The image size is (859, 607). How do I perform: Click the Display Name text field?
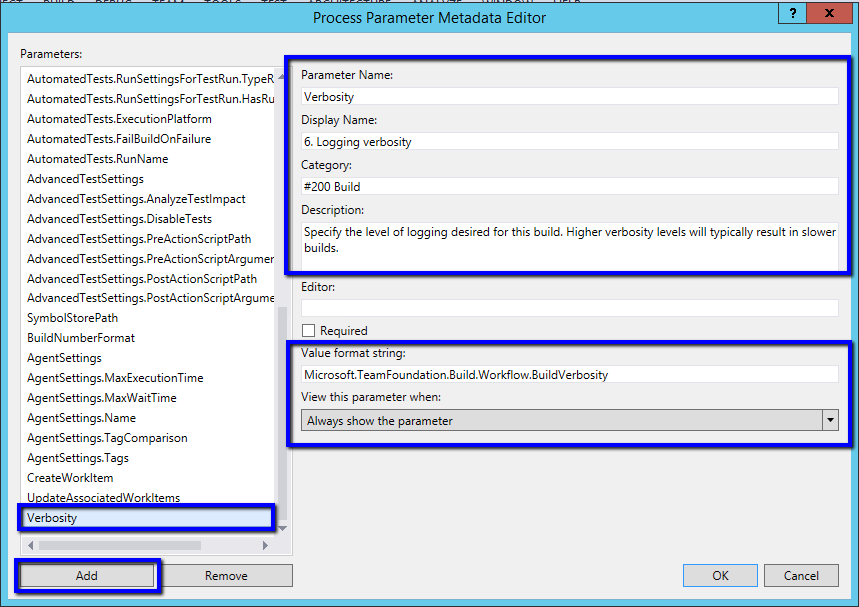click(570, 140)
